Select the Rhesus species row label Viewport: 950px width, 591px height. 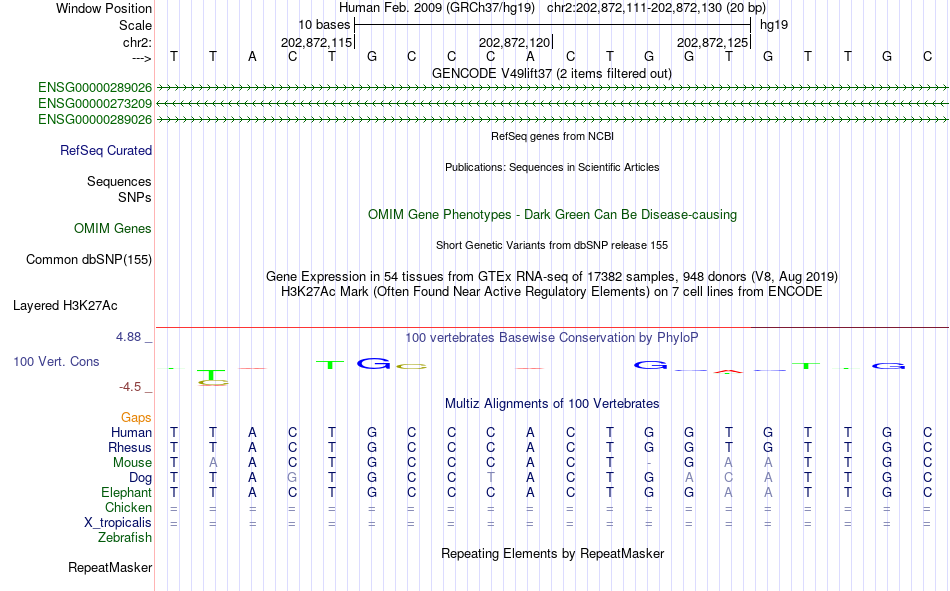coord(130,447)
